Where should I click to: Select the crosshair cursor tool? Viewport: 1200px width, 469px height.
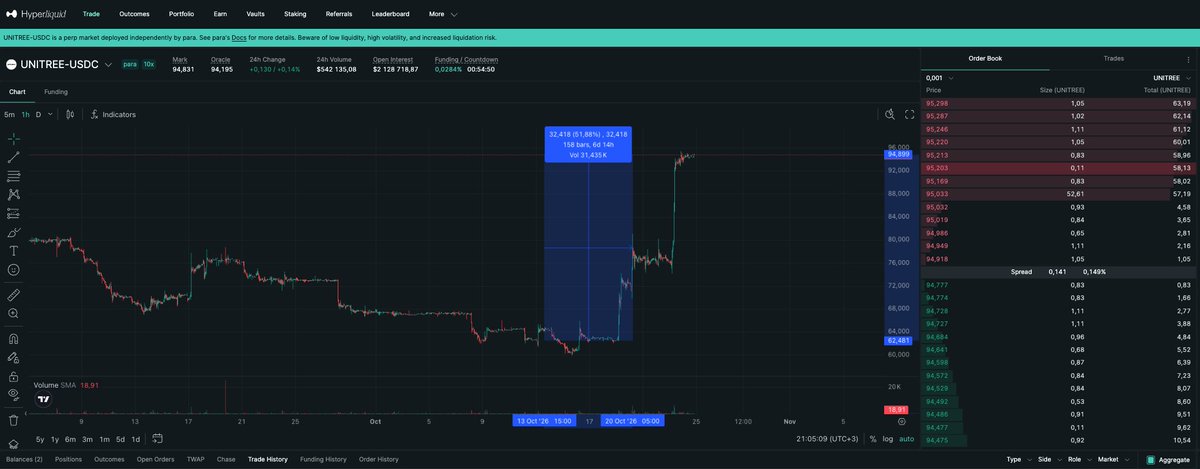tap(13, 139)
